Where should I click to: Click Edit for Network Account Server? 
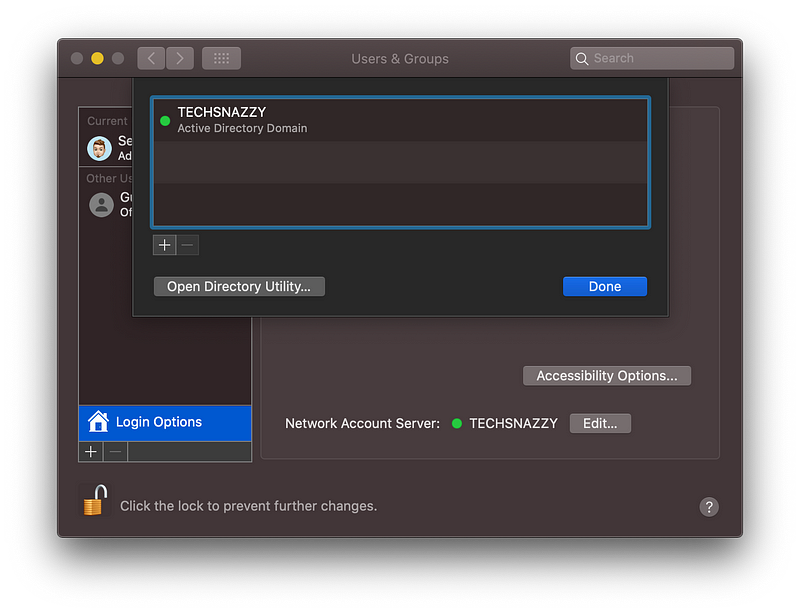(x=600, y=424)
